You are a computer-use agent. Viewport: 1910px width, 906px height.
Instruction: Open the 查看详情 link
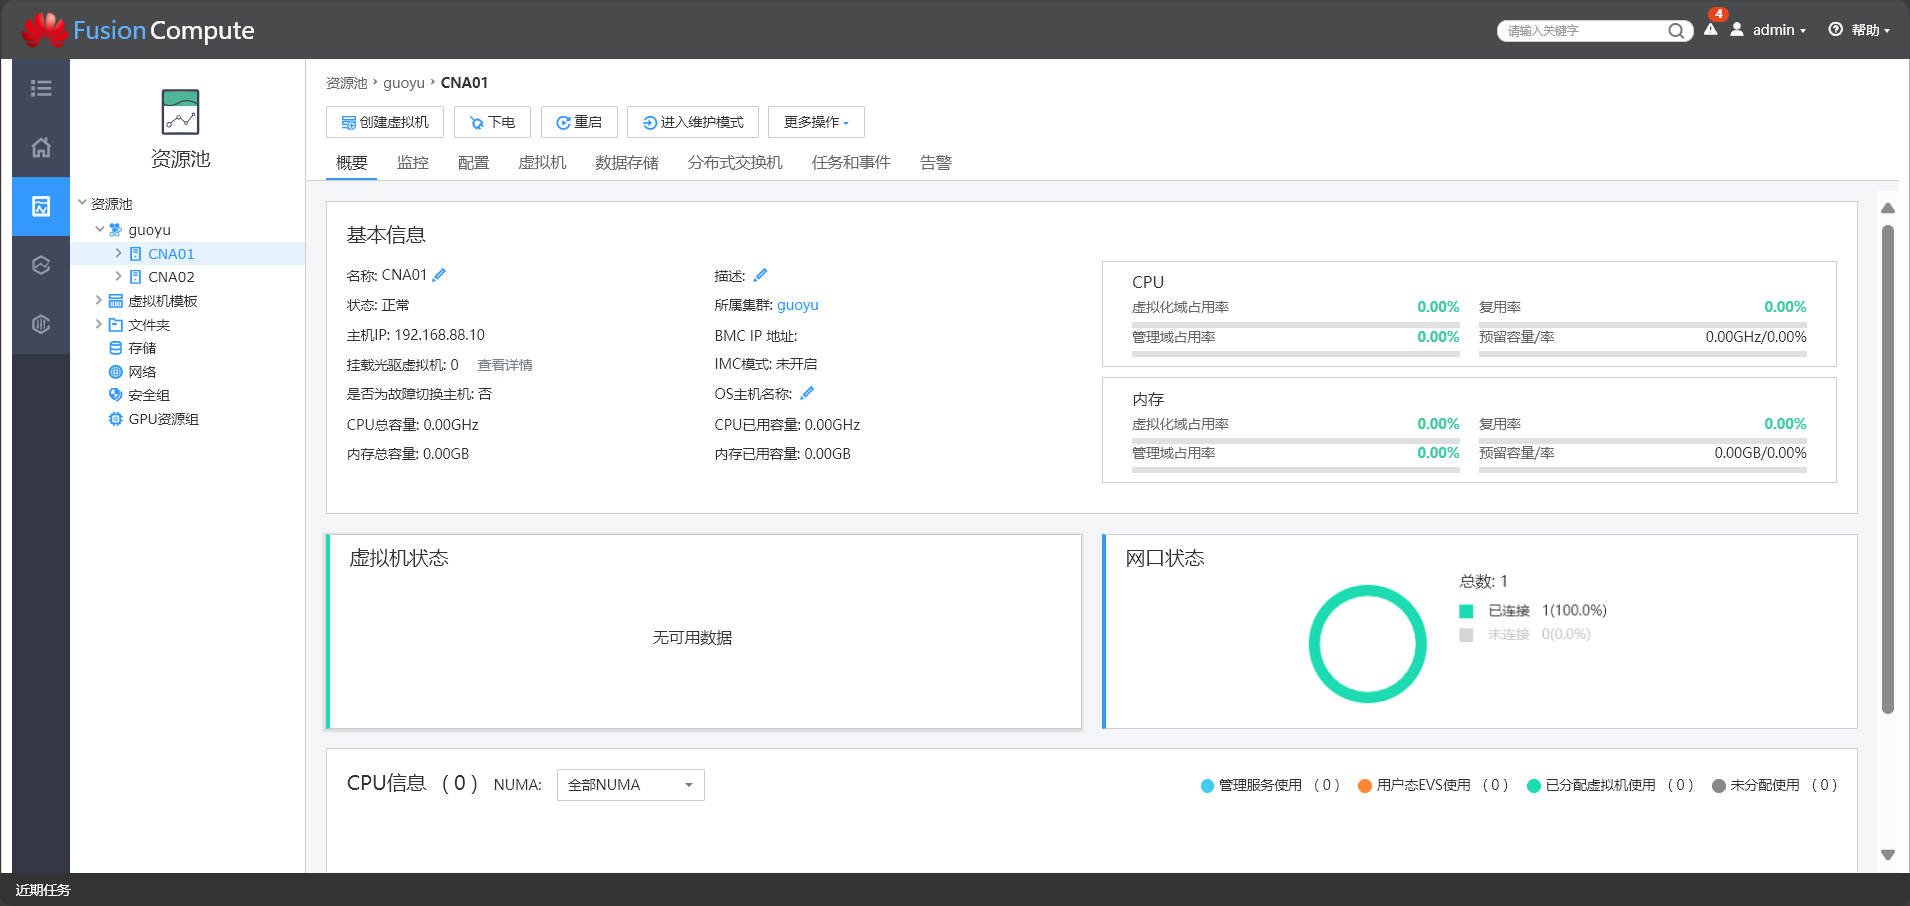coord(505,365)
